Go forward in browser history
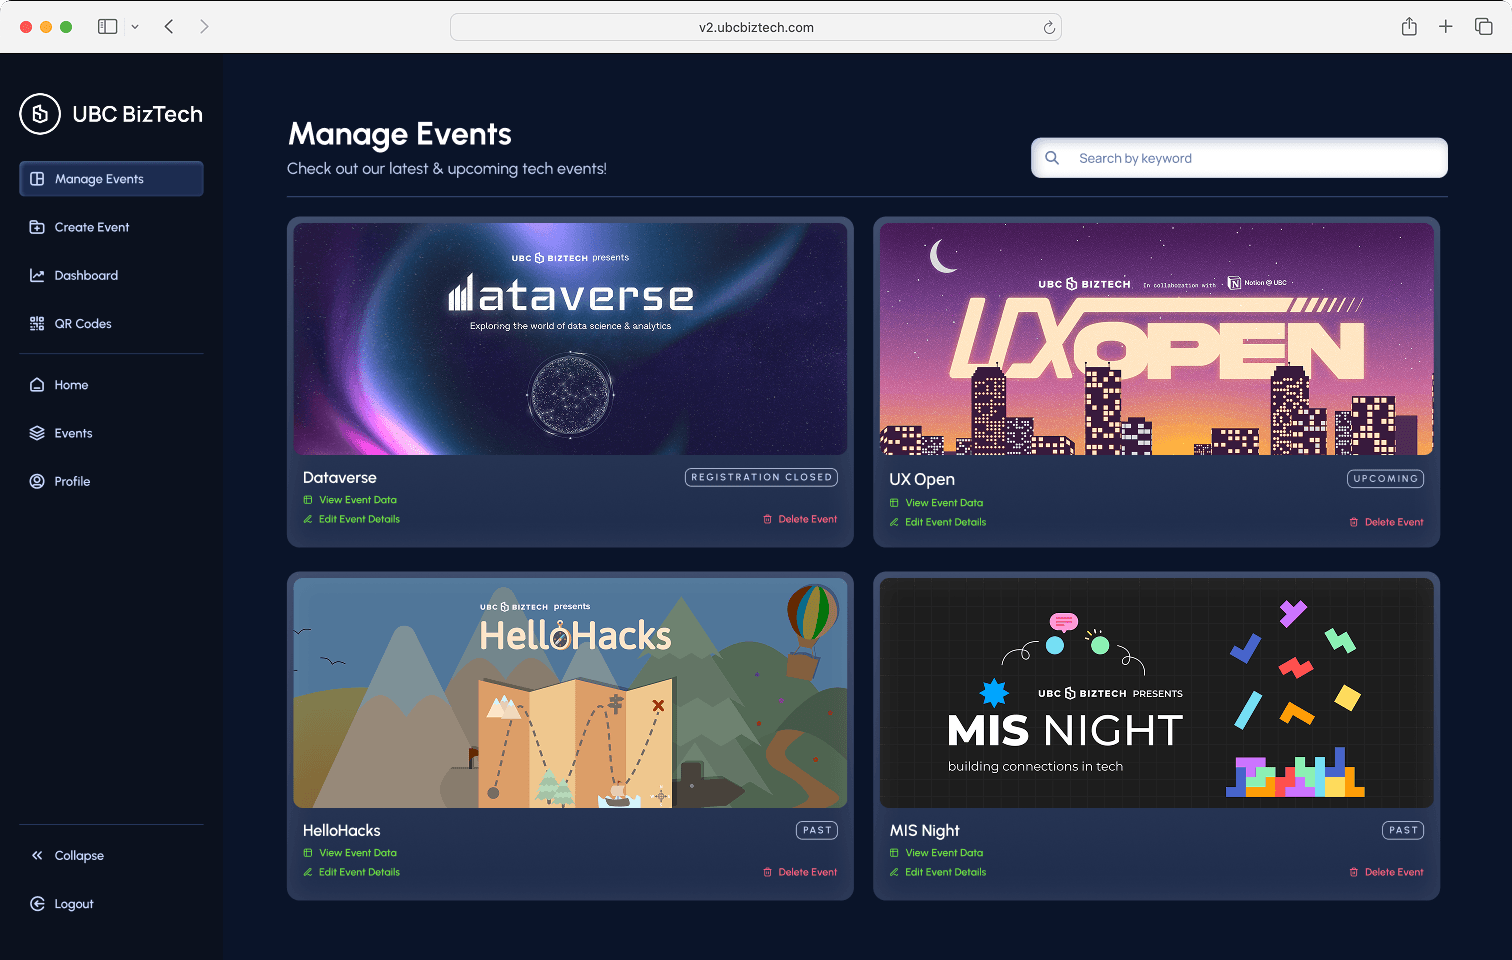This screenshot has height=960, width=1512. point(204,26)
